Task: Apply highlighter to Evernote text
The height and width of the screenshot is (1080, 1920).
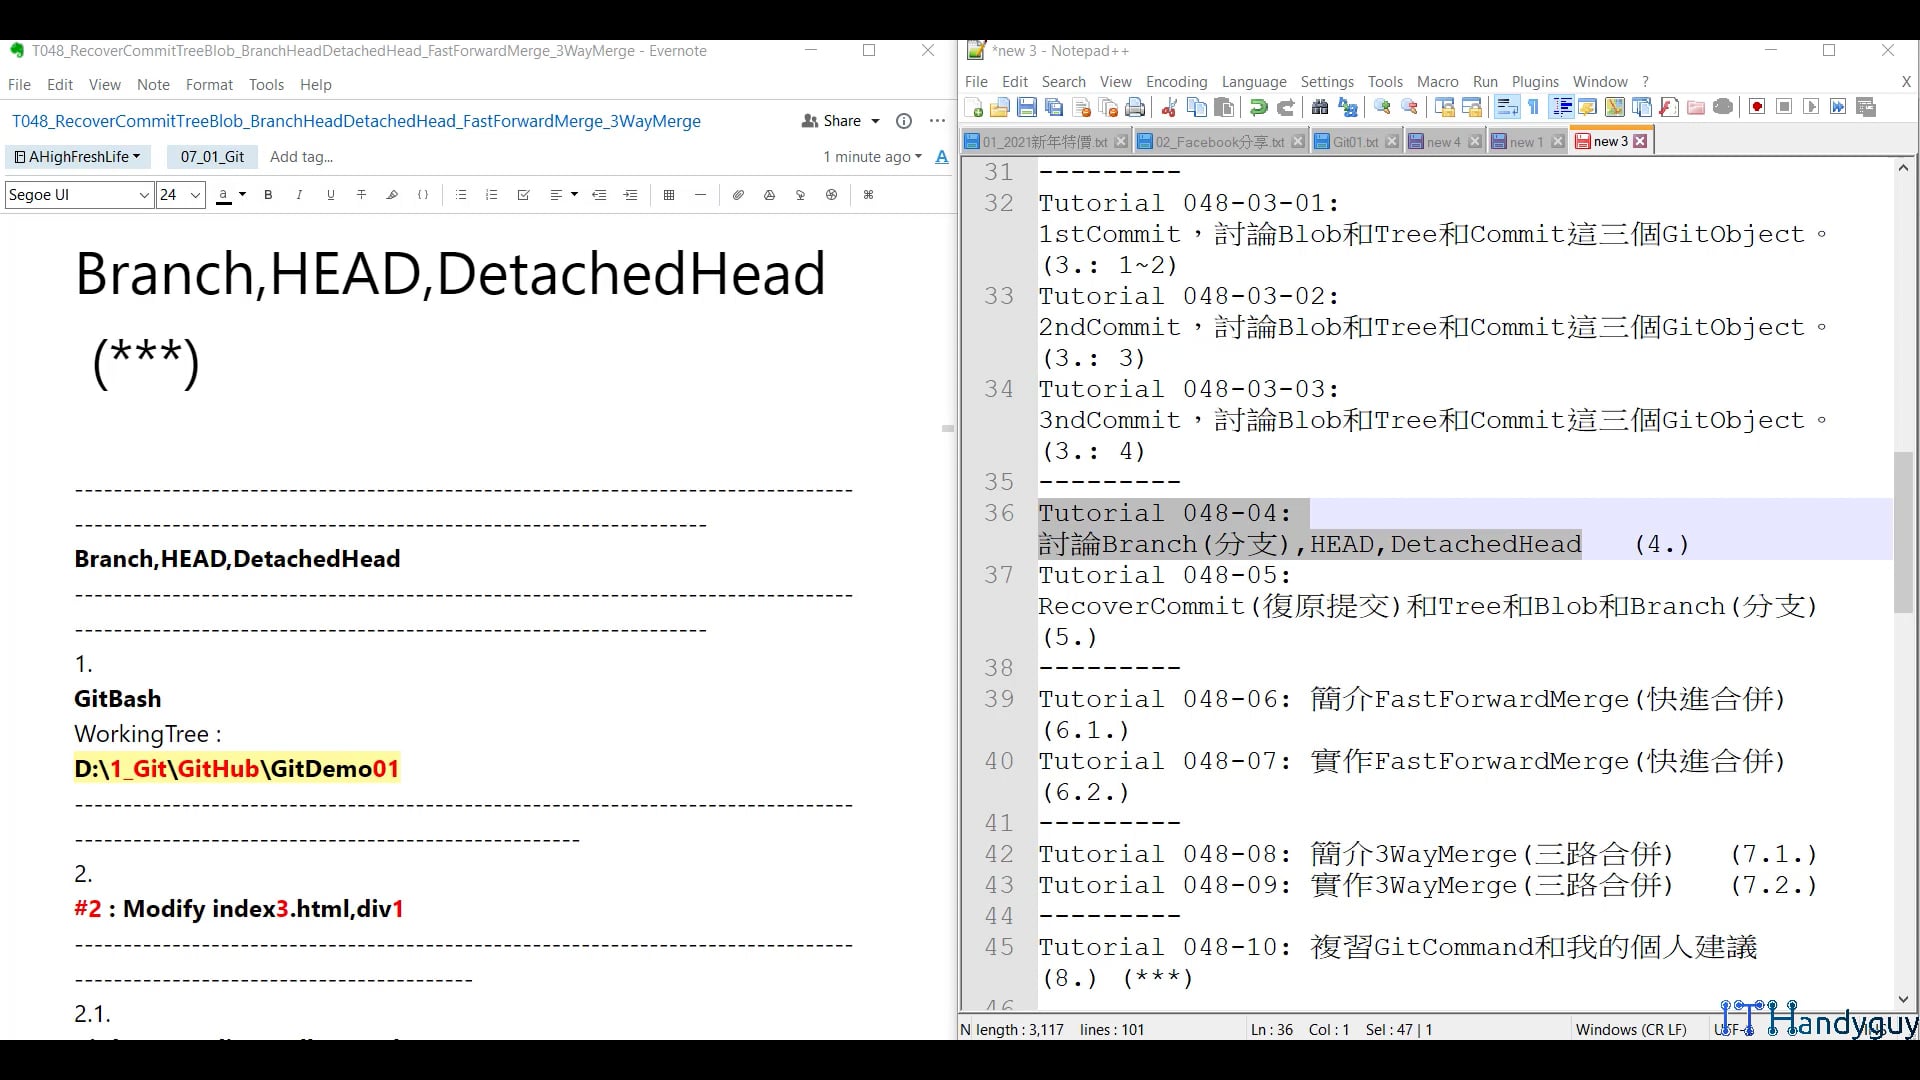Action: click(392, 195)
